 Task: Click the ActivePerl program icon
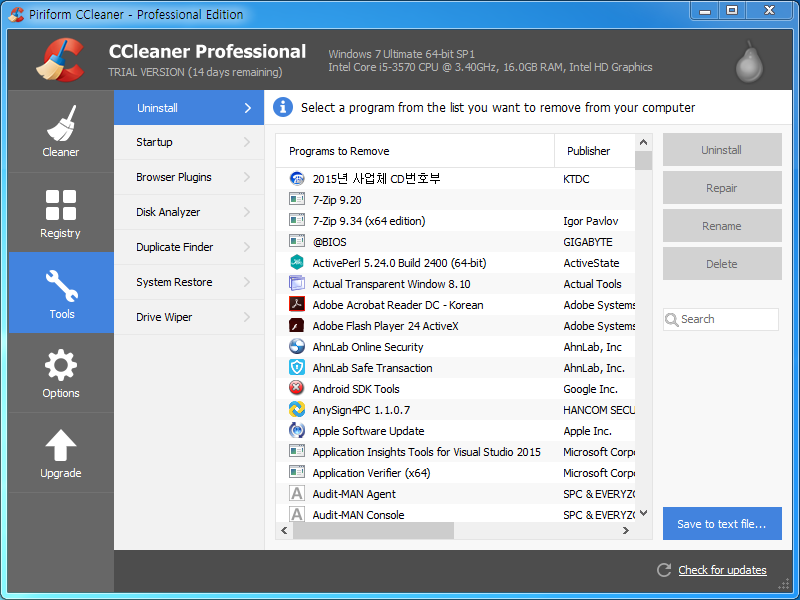297,263
